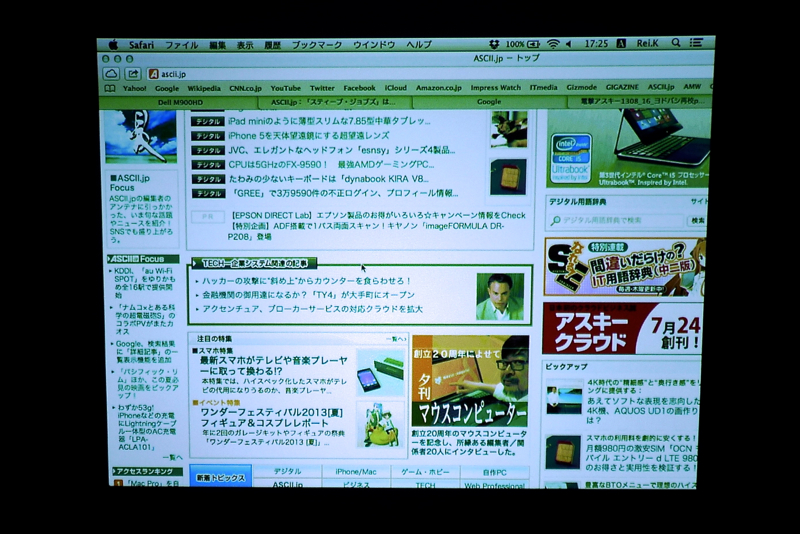Click the input source A icon

coord(621,43)
